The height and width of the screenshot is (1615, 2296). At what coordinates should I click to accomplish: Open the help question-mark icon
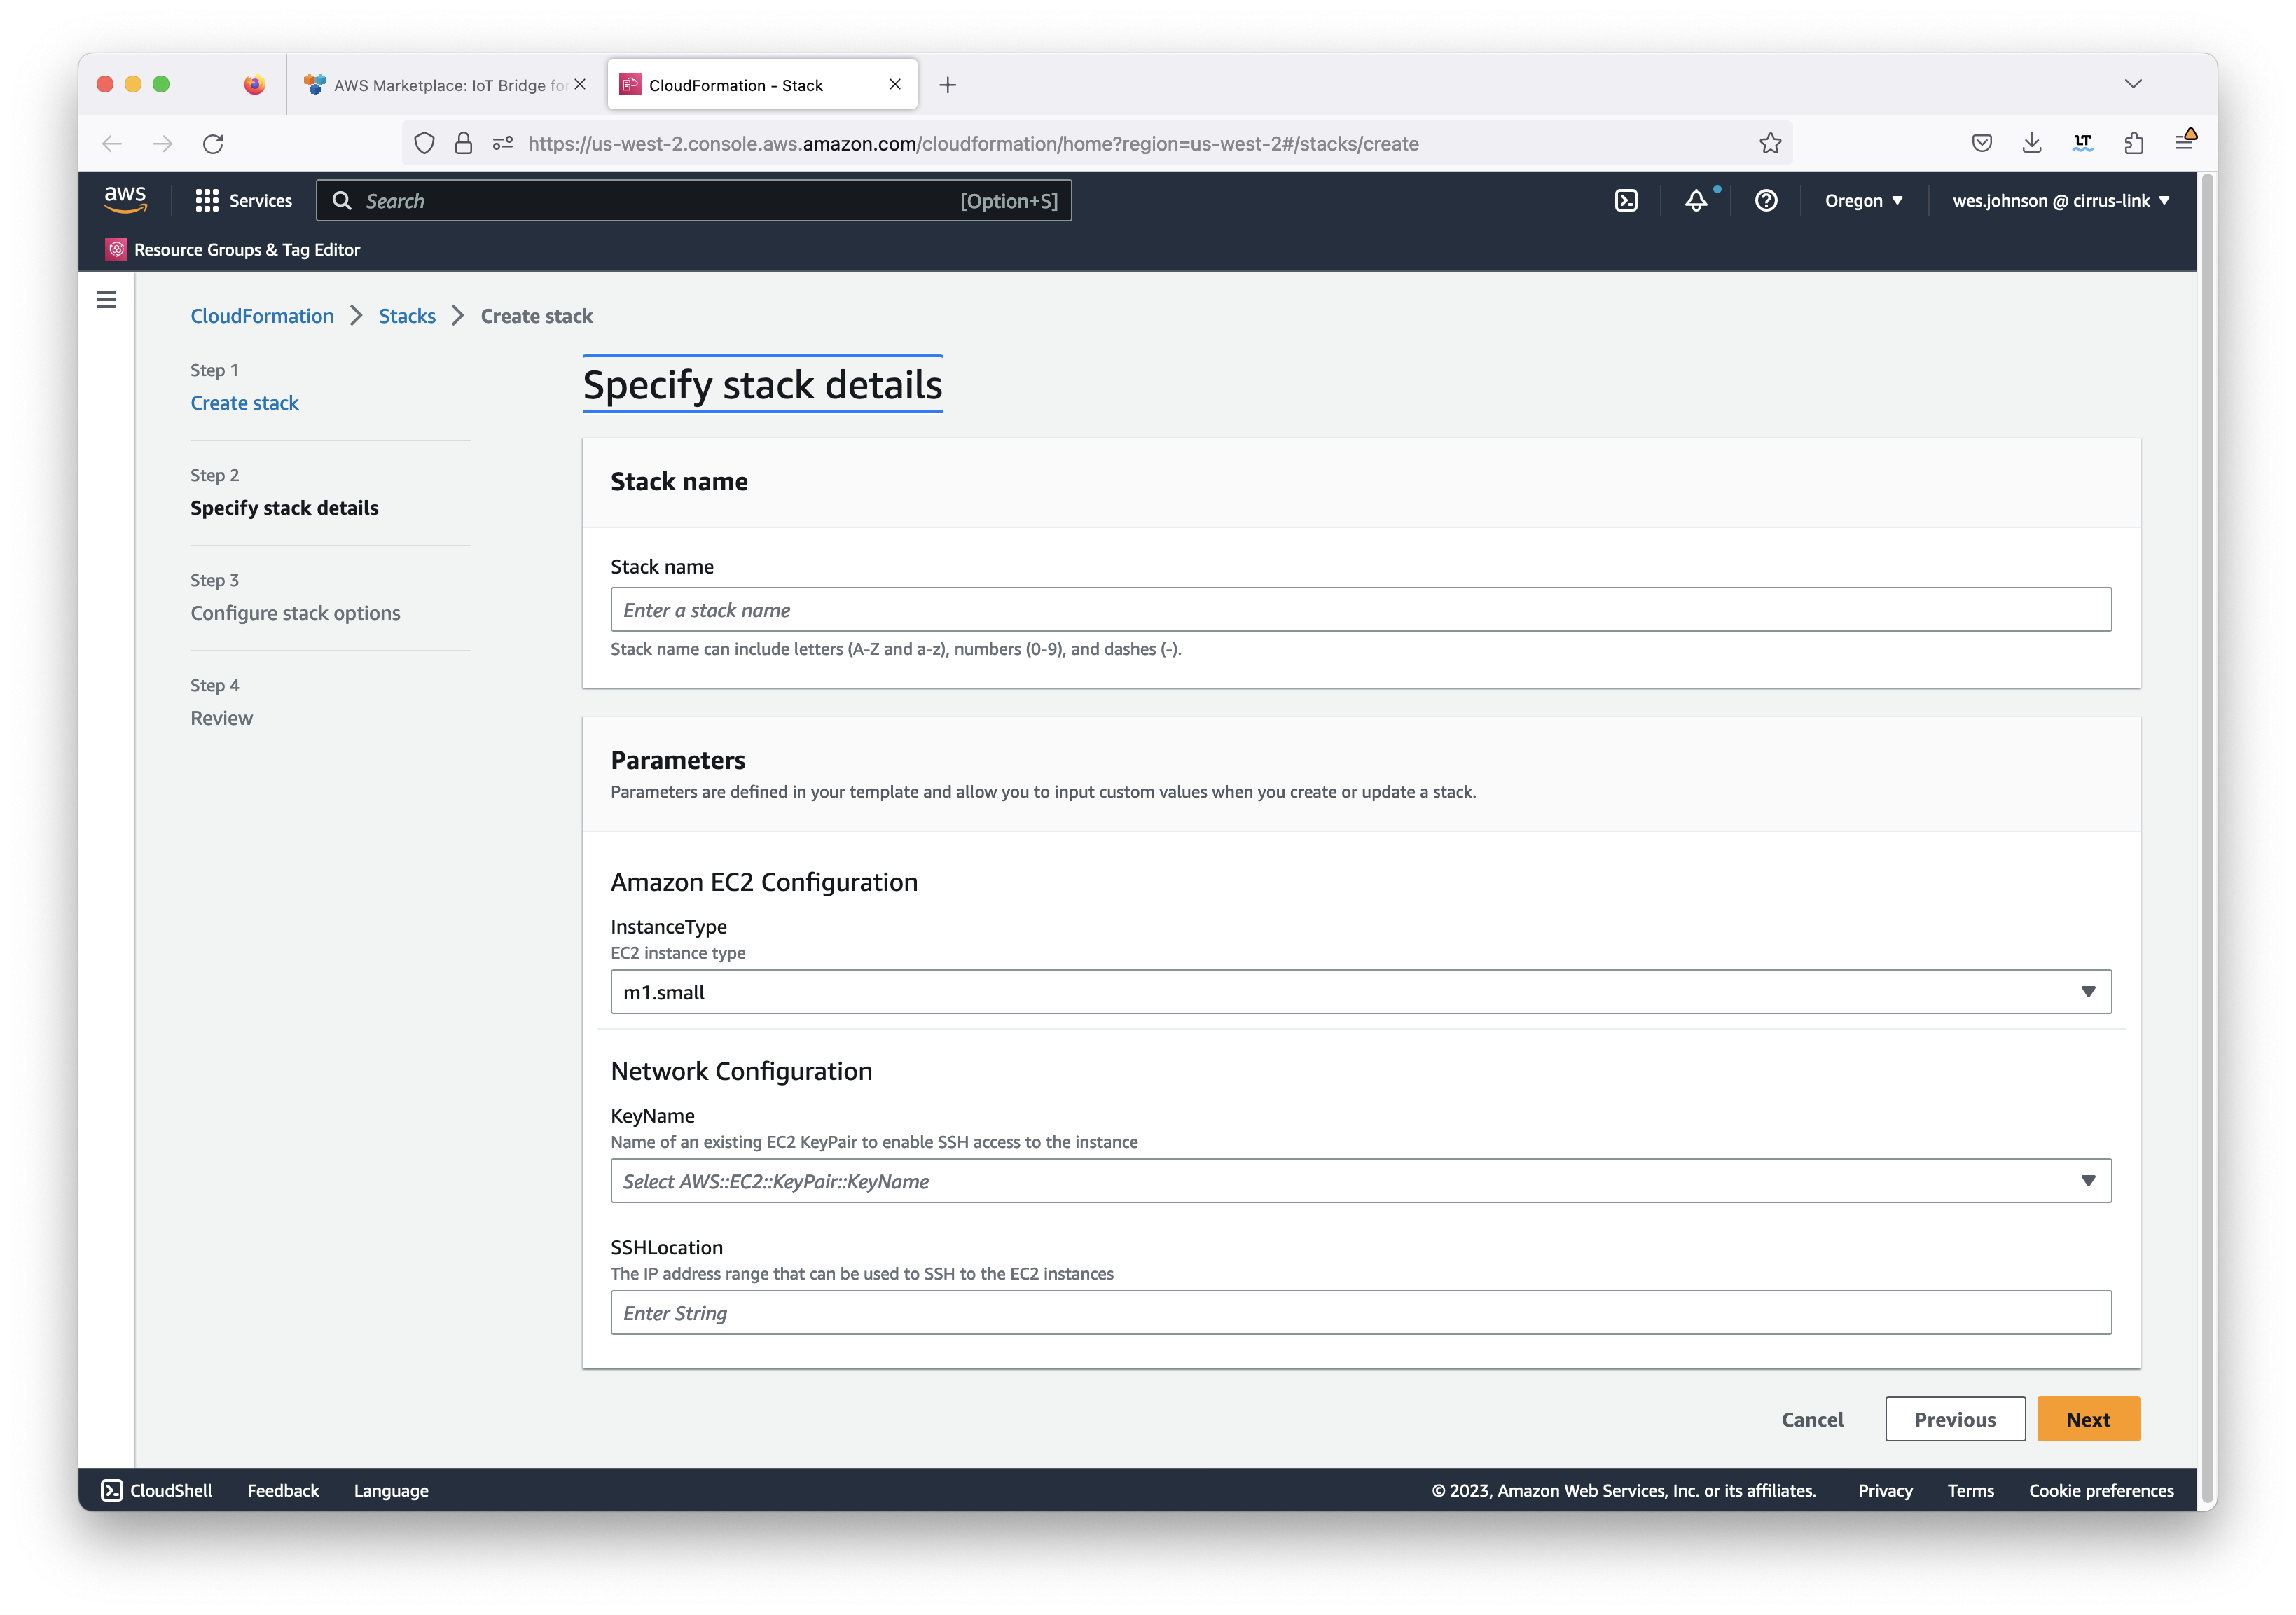coord(1766,201)
